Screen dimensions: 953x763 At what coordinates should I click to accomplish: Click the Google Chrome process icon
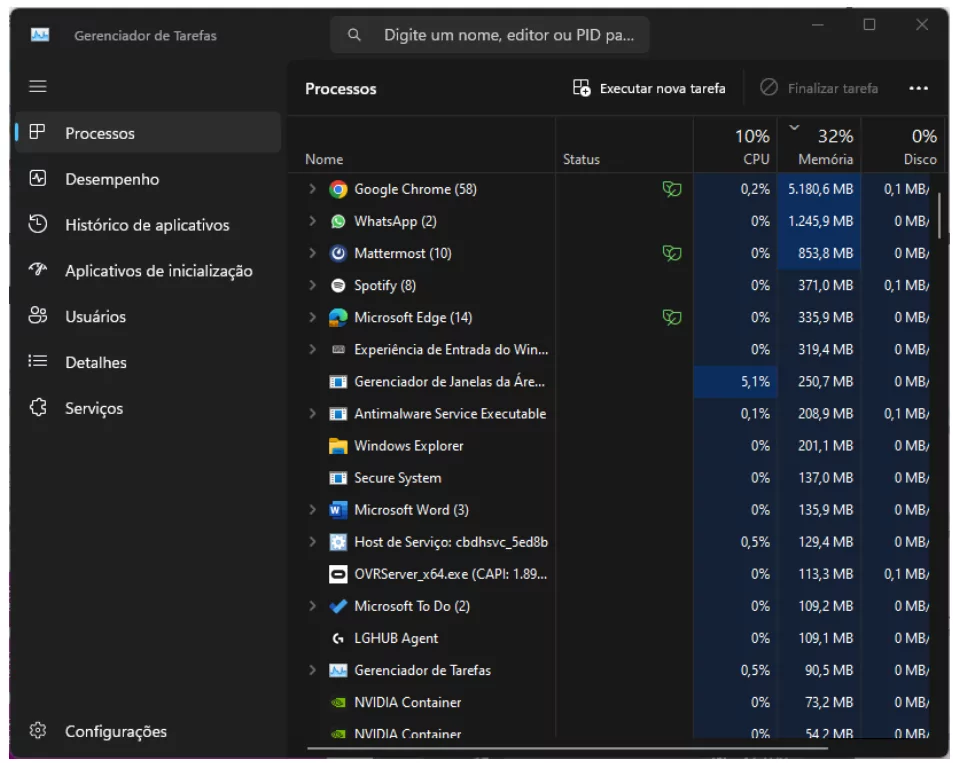338,189
